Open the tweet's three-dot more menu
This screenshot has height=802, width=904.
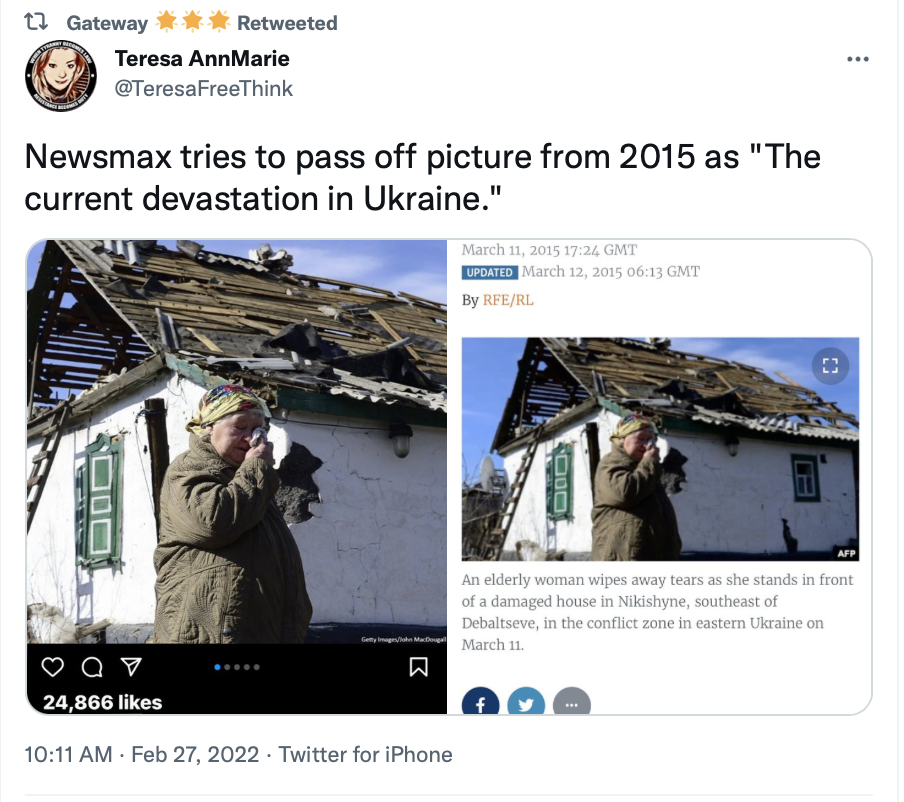tap(857, 59)
